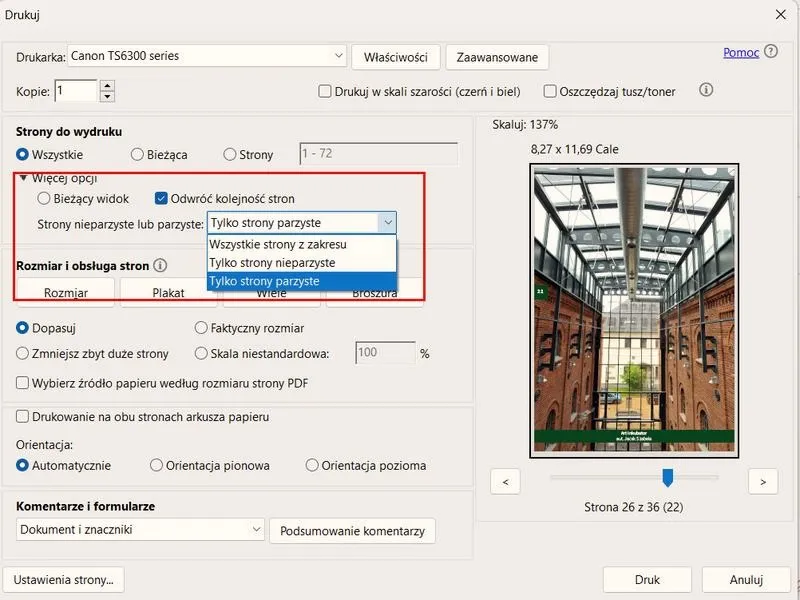This screenshot has width=800, height=600.
Task: Open the Drukarka Canon TS6300 dropdown
Action: [x=207, y=56]
